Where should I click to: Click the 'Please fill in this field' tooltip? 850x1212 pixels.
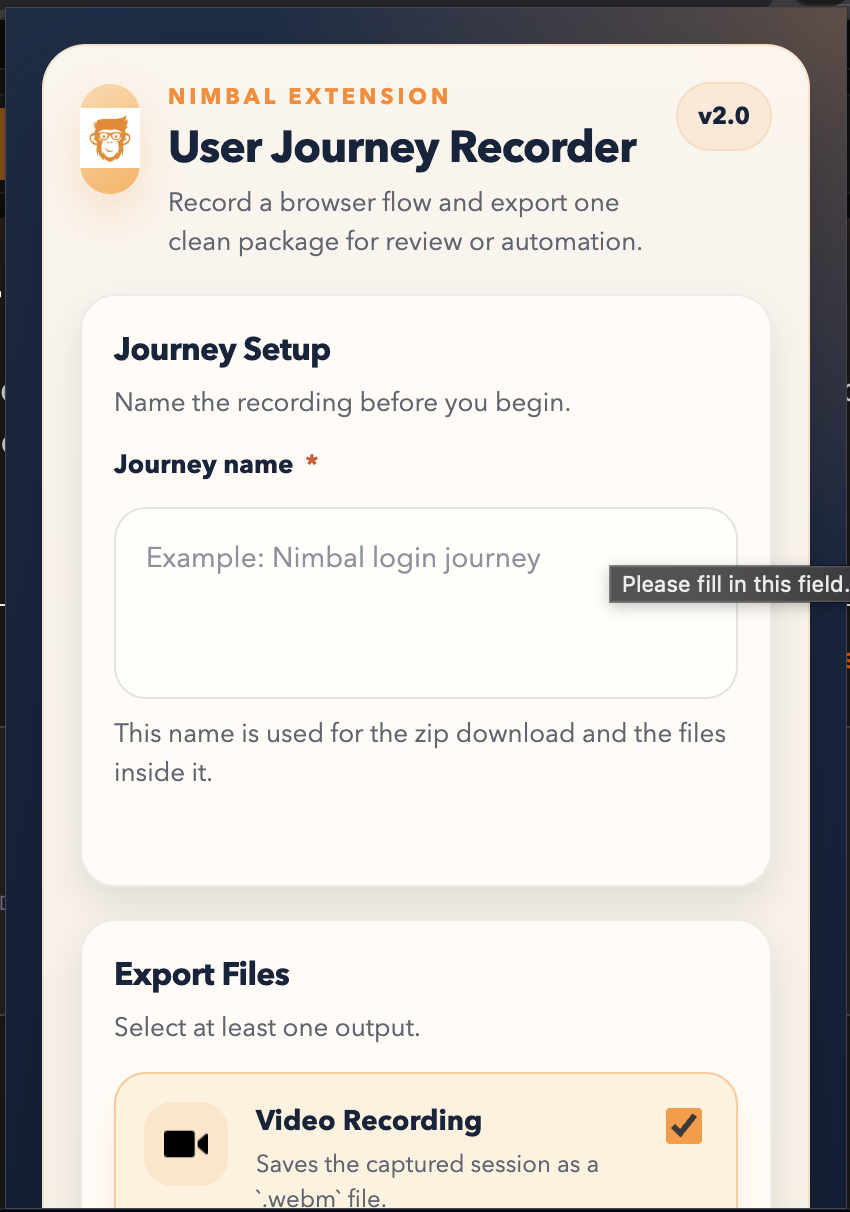pyautogui.click(x=732, y=584)
